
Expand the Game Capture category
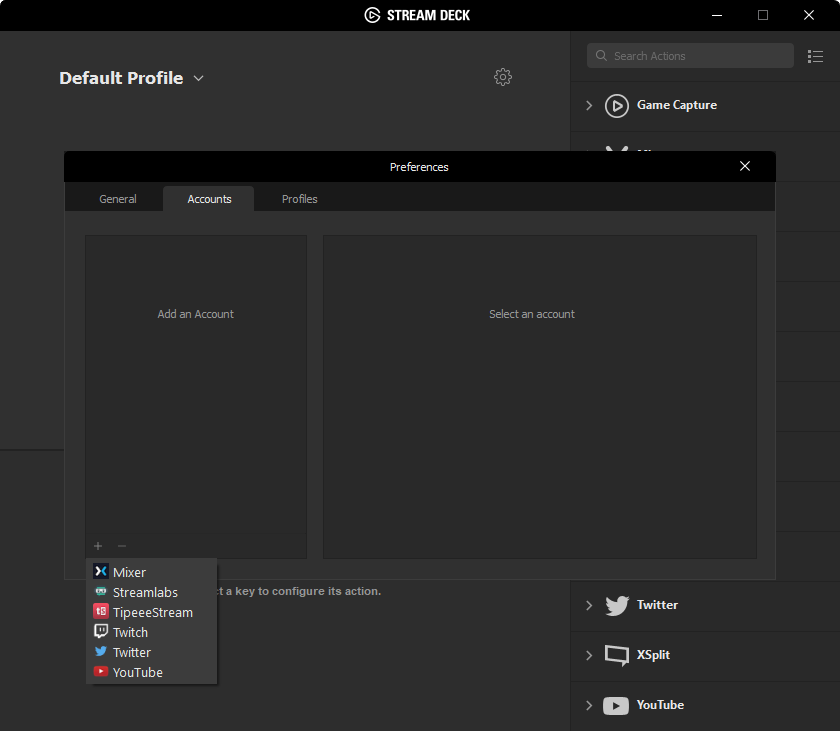pyautogui.click(x=589, y=105)
